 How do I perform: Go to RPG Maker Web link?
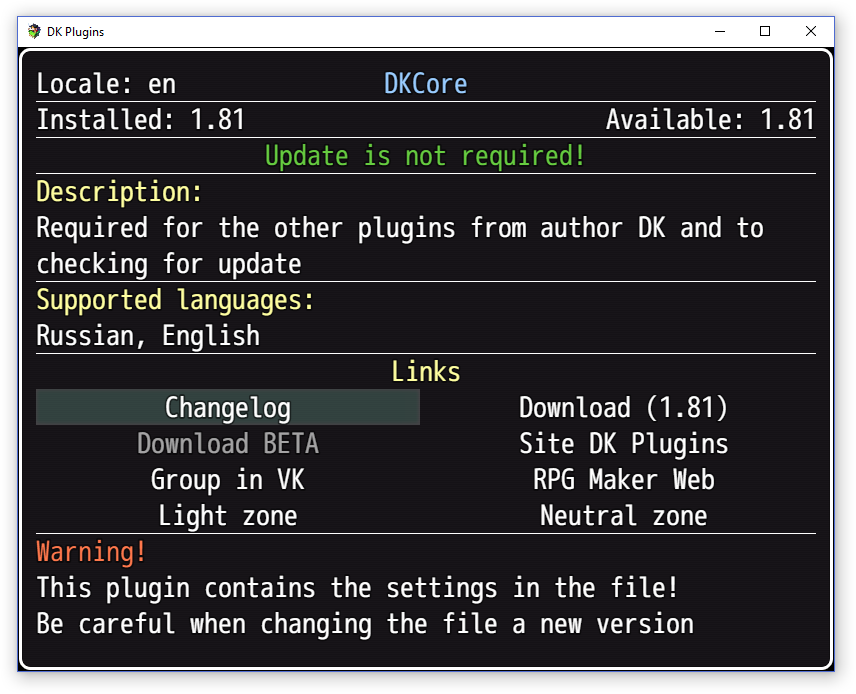[623, 480]
